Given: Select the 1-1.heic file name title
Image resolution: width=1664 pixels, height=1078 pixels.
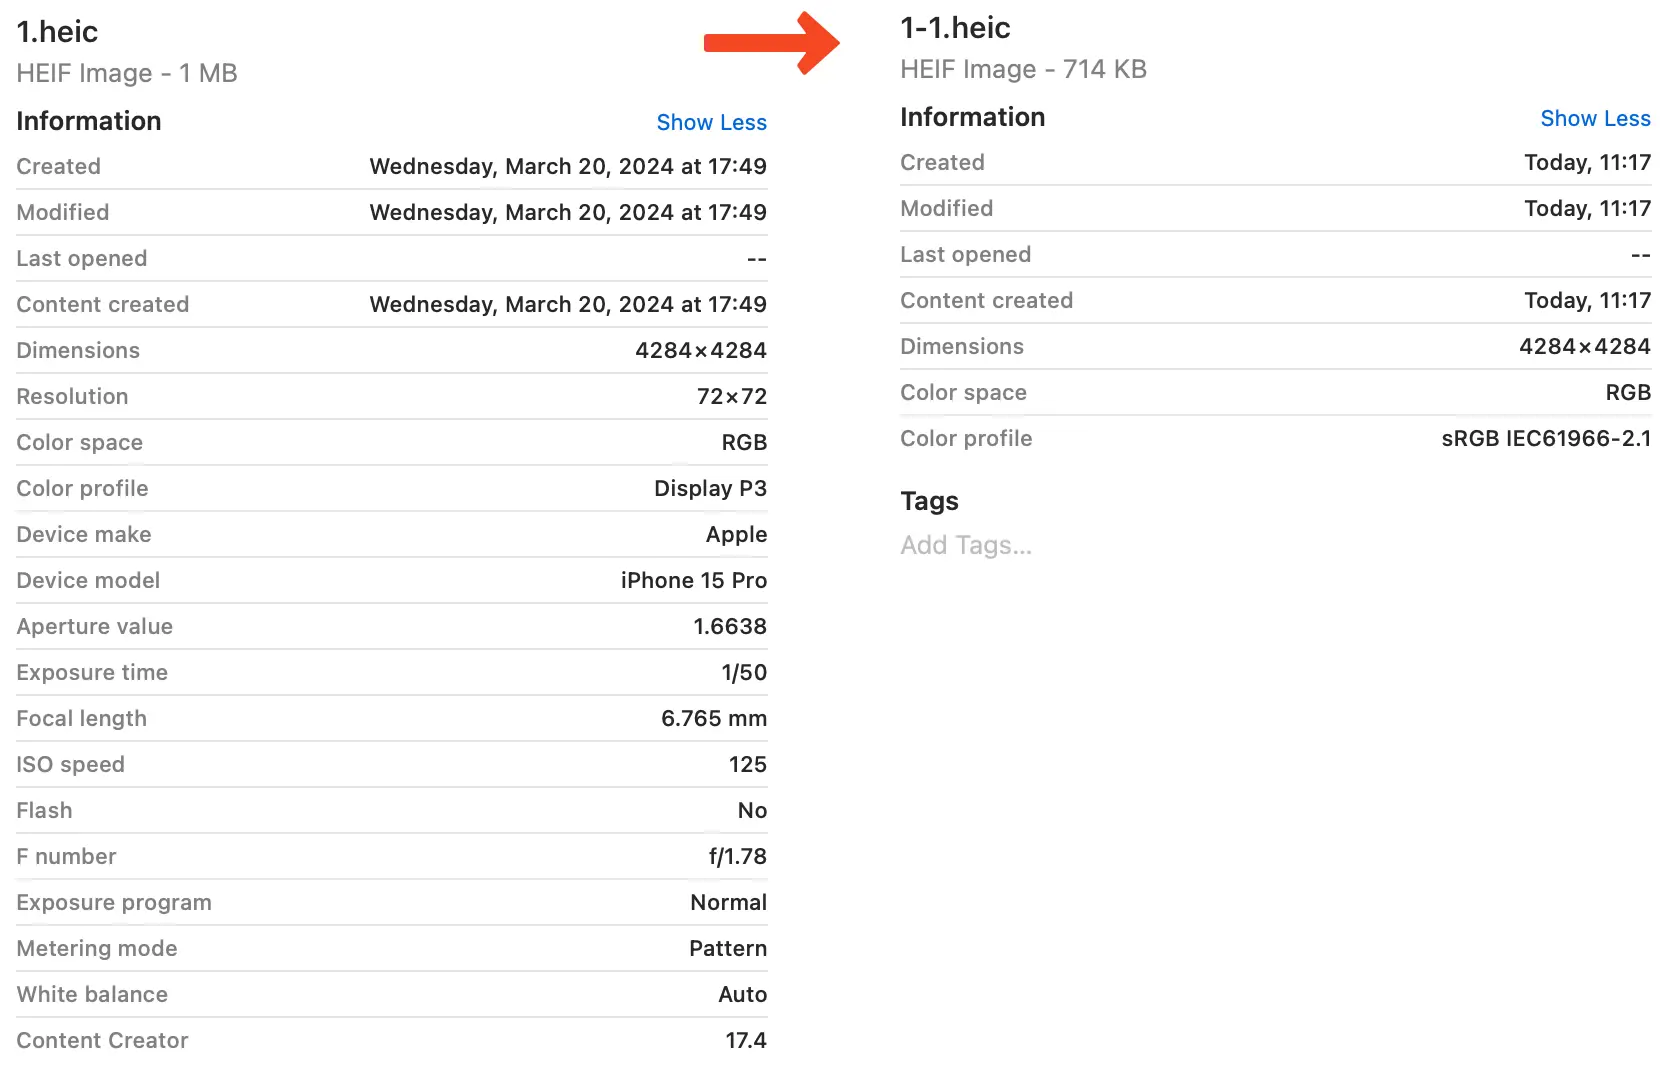Looking at the screenshot, I should [954, 28].
